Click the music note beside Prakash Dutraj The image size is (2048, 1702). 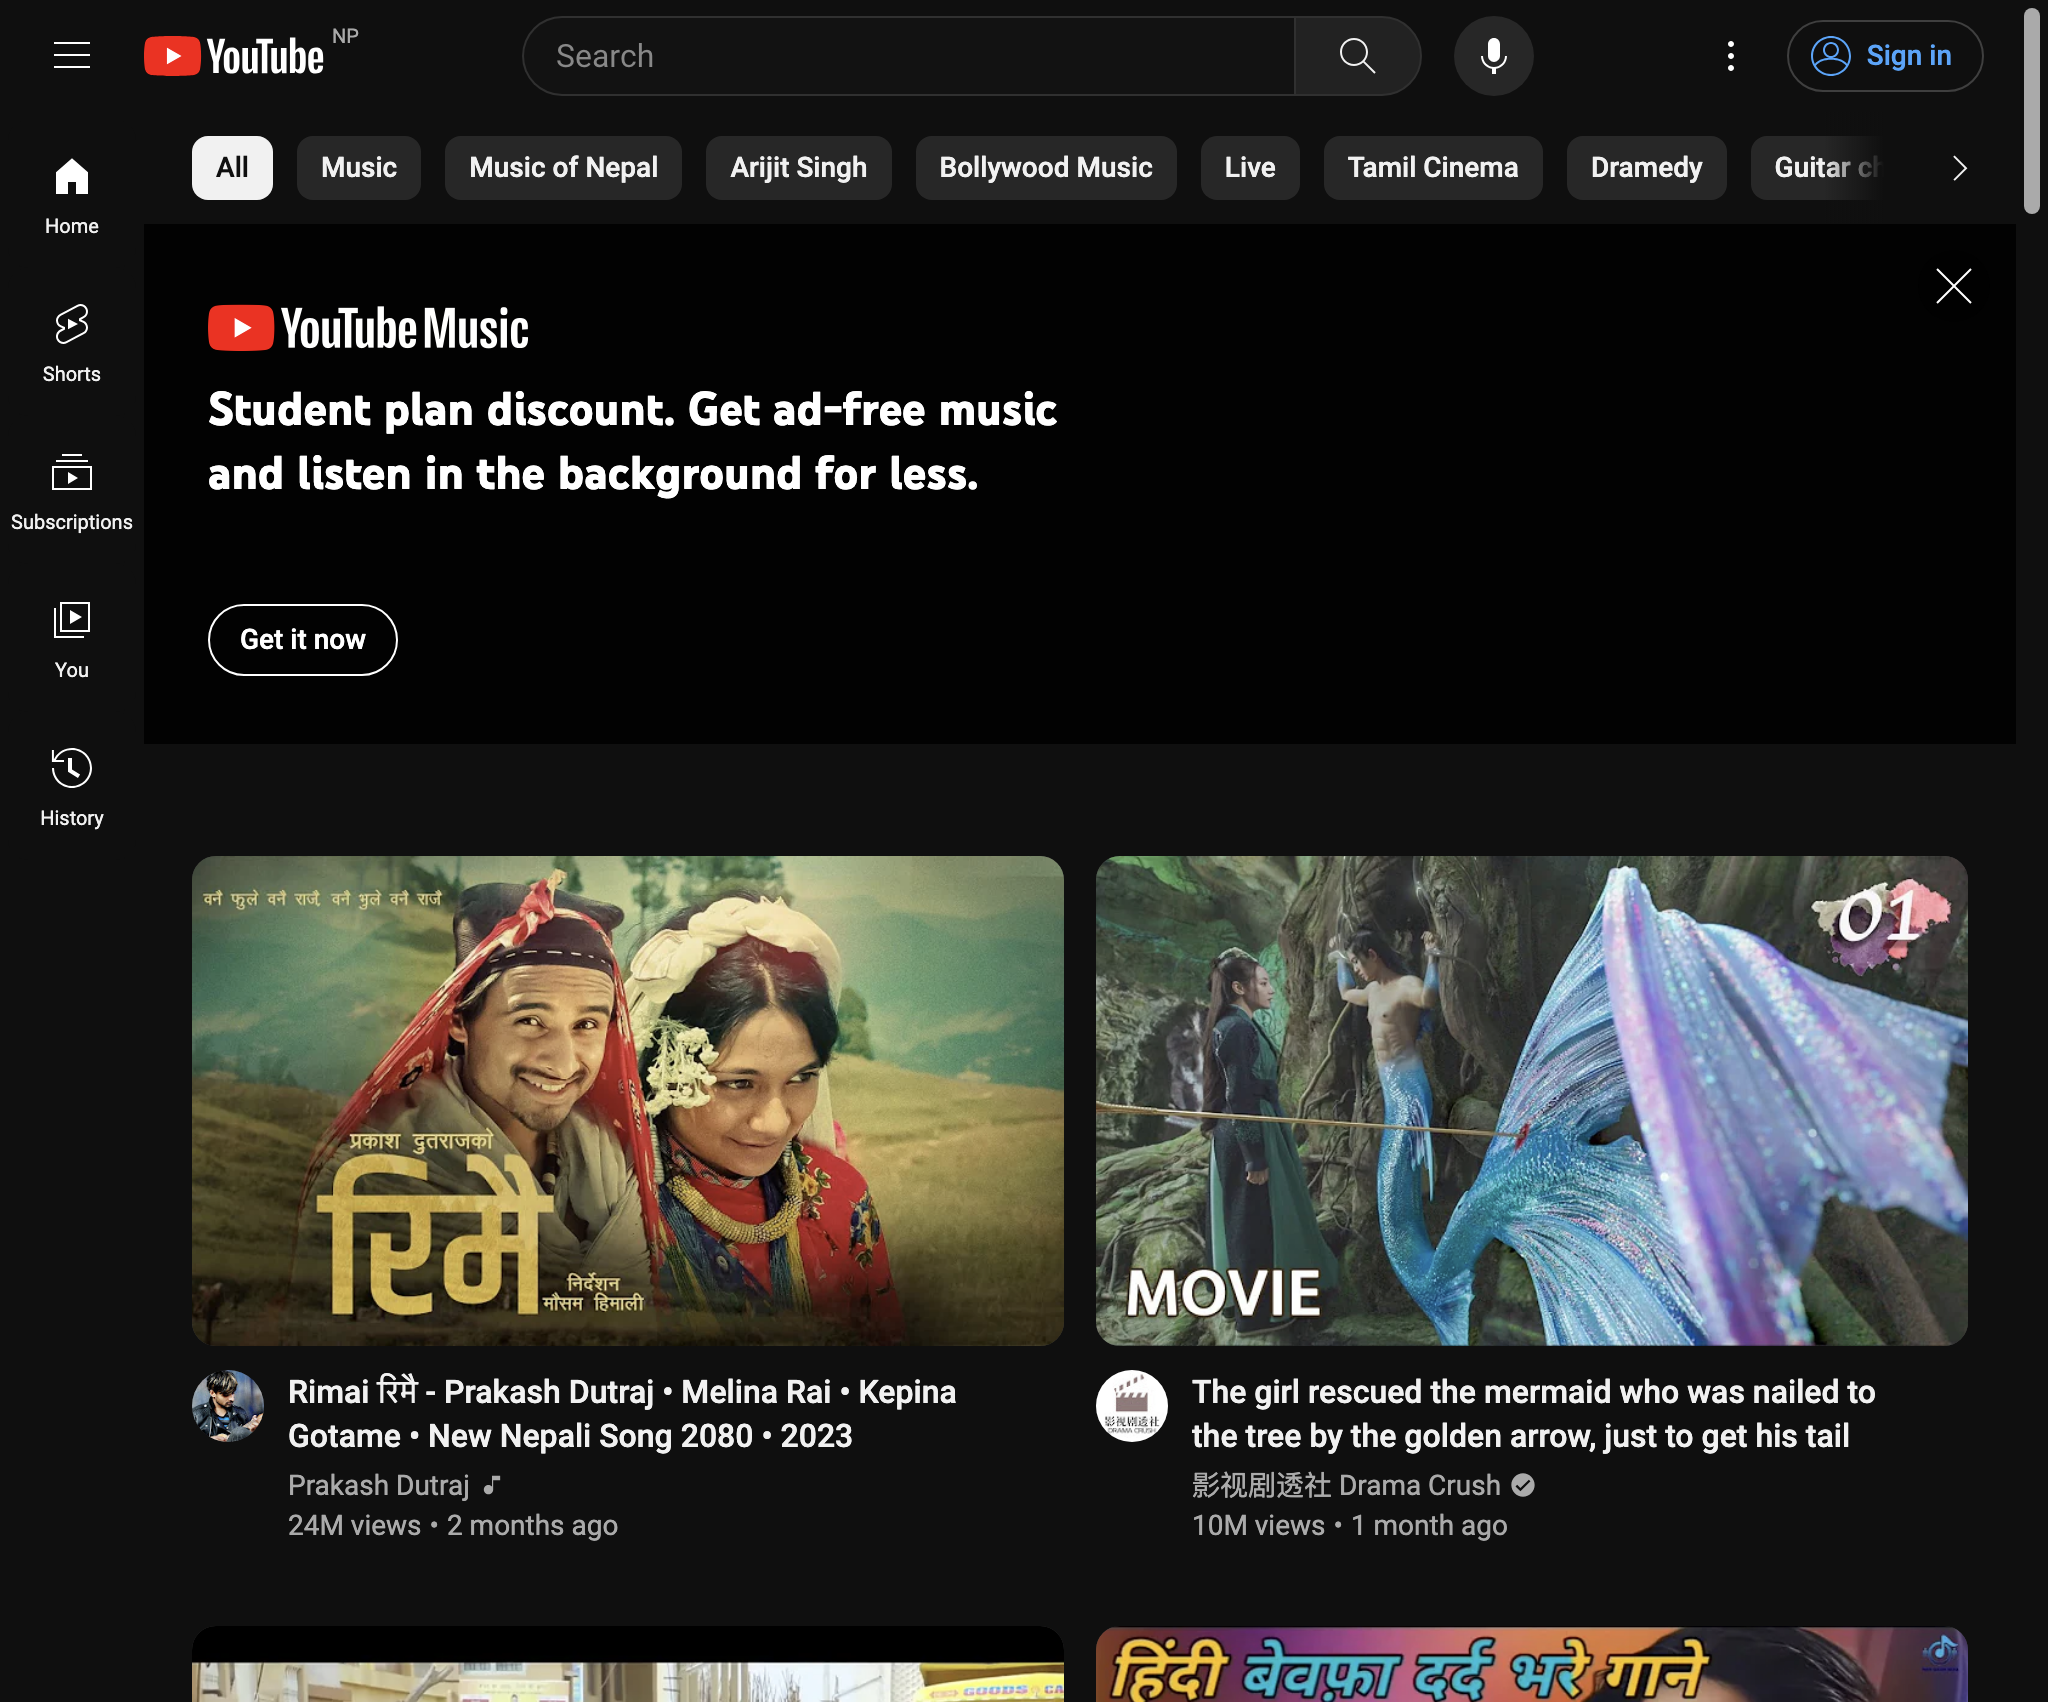491,1485
